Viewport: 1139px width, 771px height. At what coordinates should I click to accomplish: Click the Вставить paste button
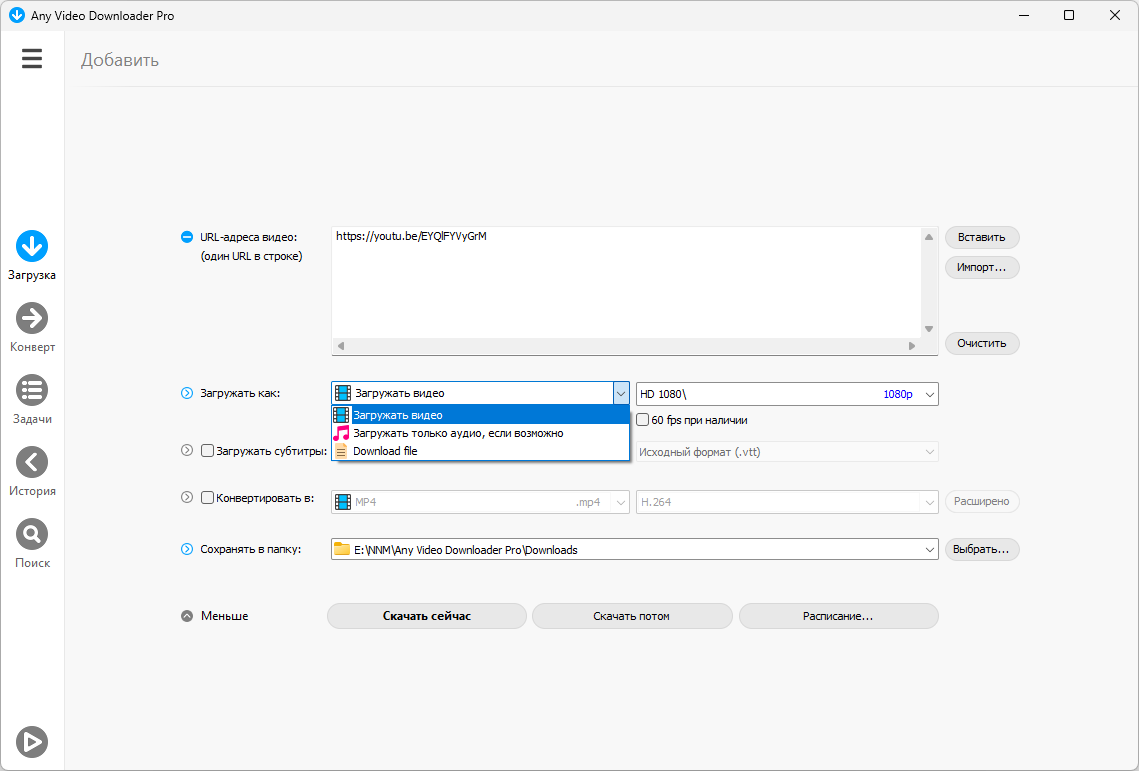pos(981,237)
